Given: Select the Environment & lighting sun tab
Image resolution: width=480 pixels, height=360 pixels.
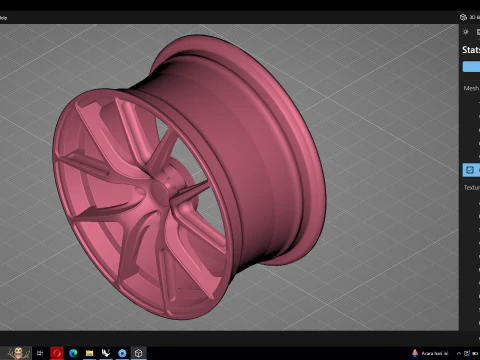Looking at the screenshot, I should tap(466, 32).
